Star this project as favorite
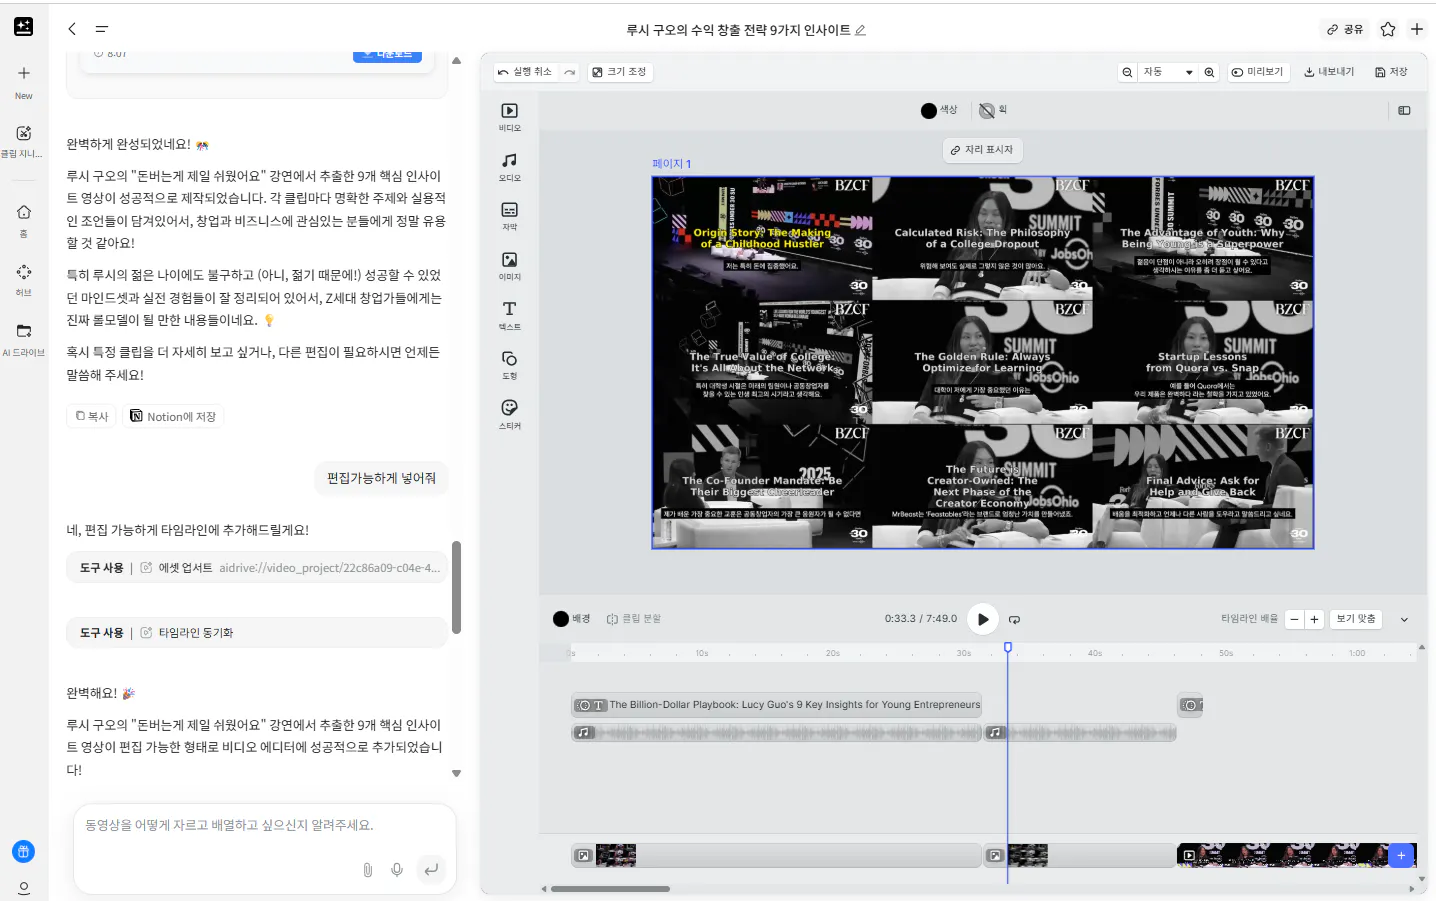Image resolution: width=1436 pixels, height=901 pixels. [x=1388, y=29]
